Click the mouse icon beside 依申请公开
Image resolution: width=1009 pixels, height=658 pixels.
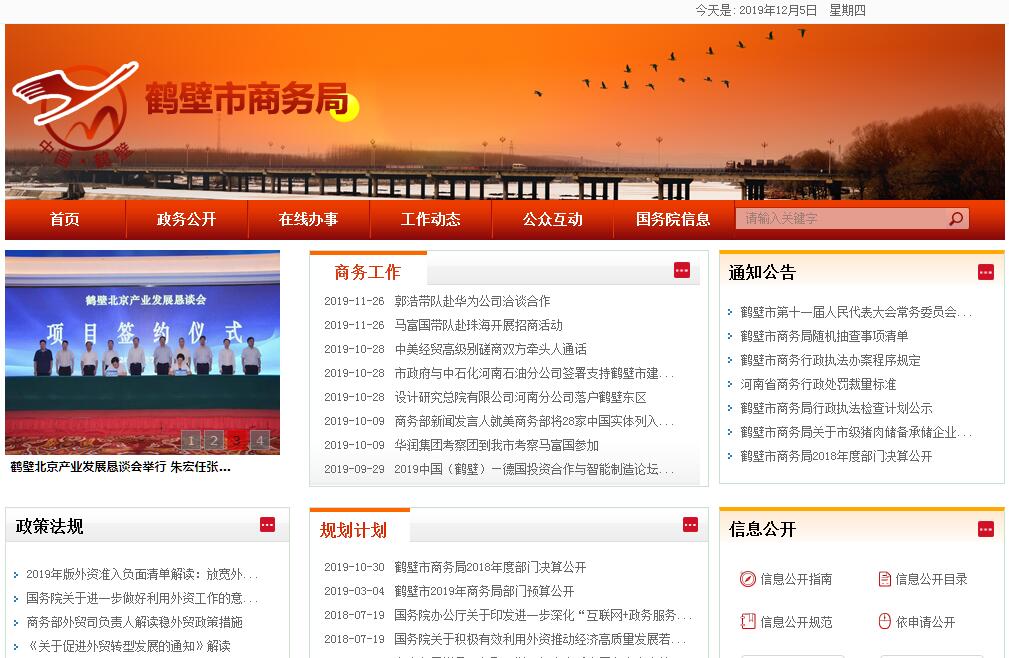(884, 622)
